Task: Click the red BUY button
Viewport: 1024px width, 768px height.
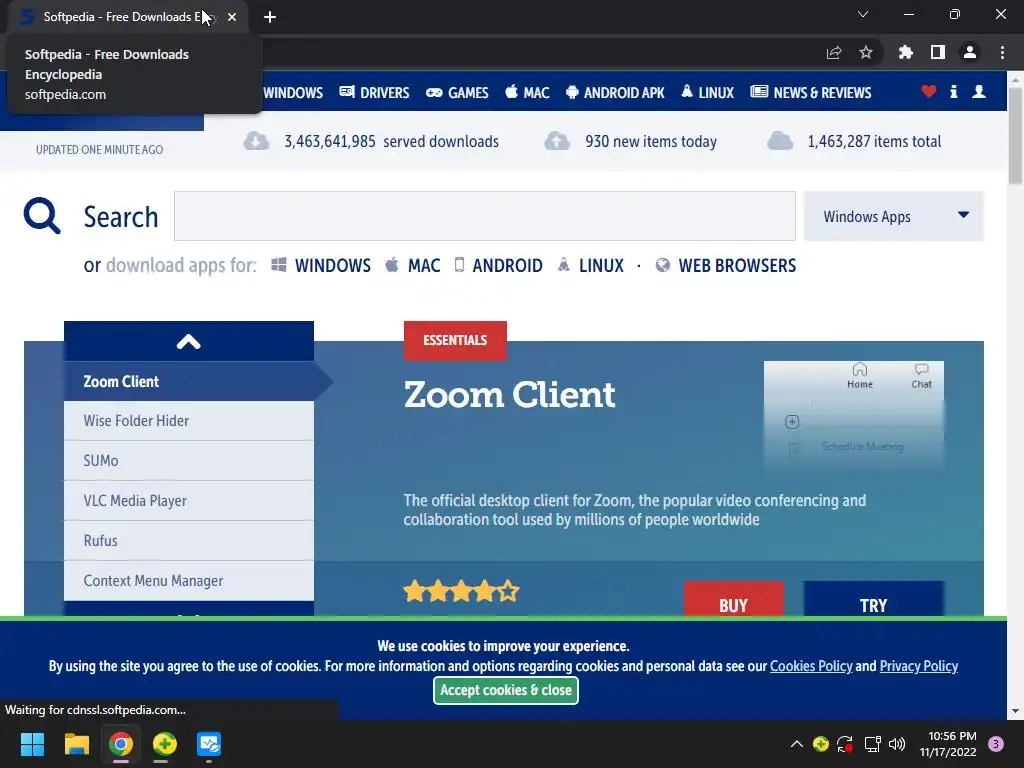Action: click(x=733, y=599)
